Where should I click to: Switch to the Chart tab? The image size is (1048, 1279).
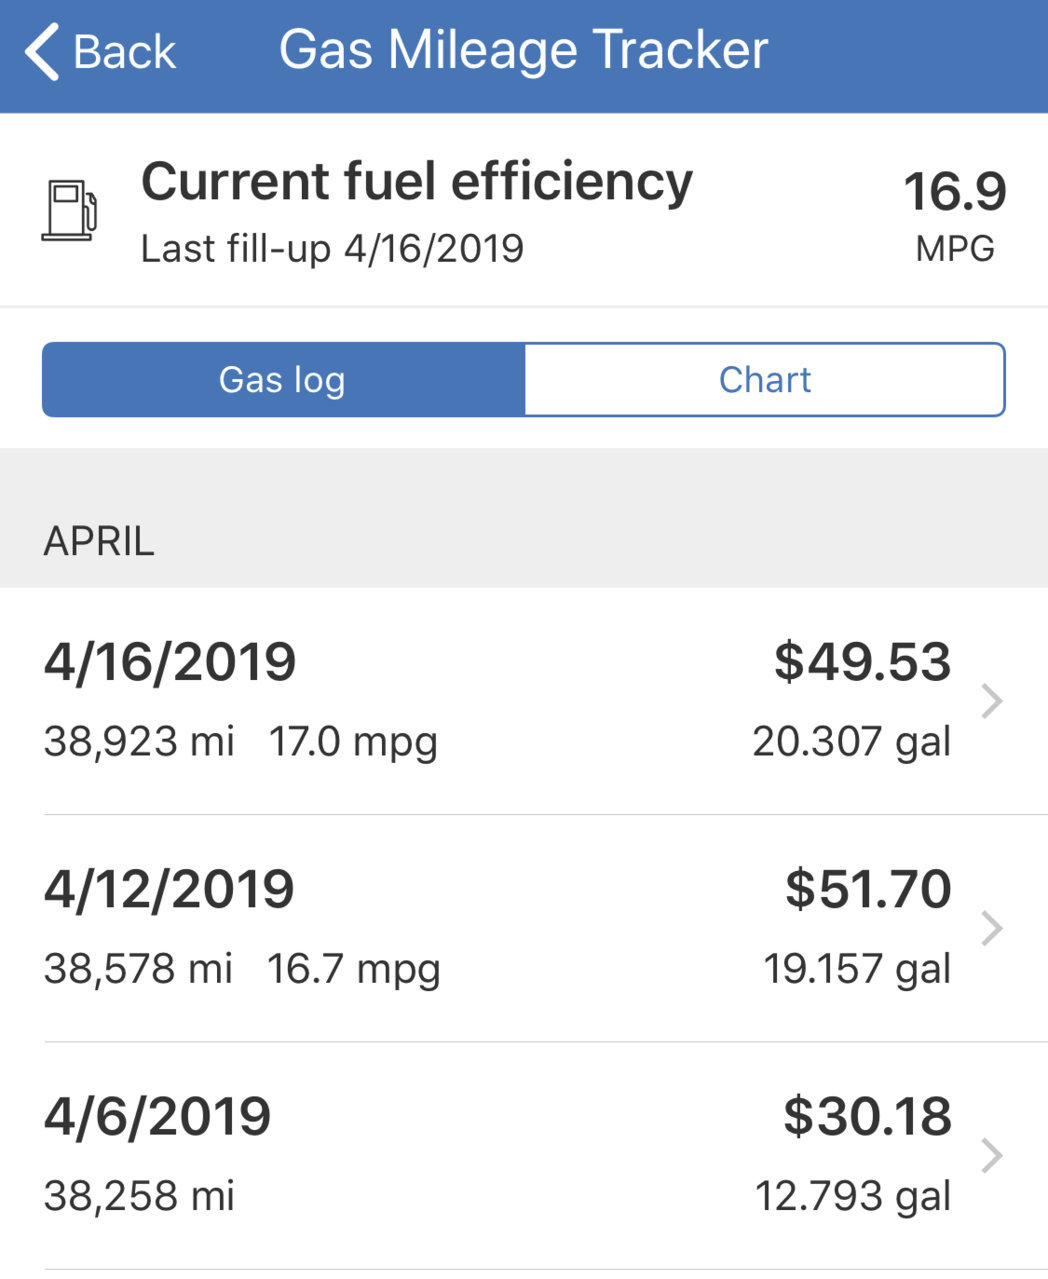(765, 380)
